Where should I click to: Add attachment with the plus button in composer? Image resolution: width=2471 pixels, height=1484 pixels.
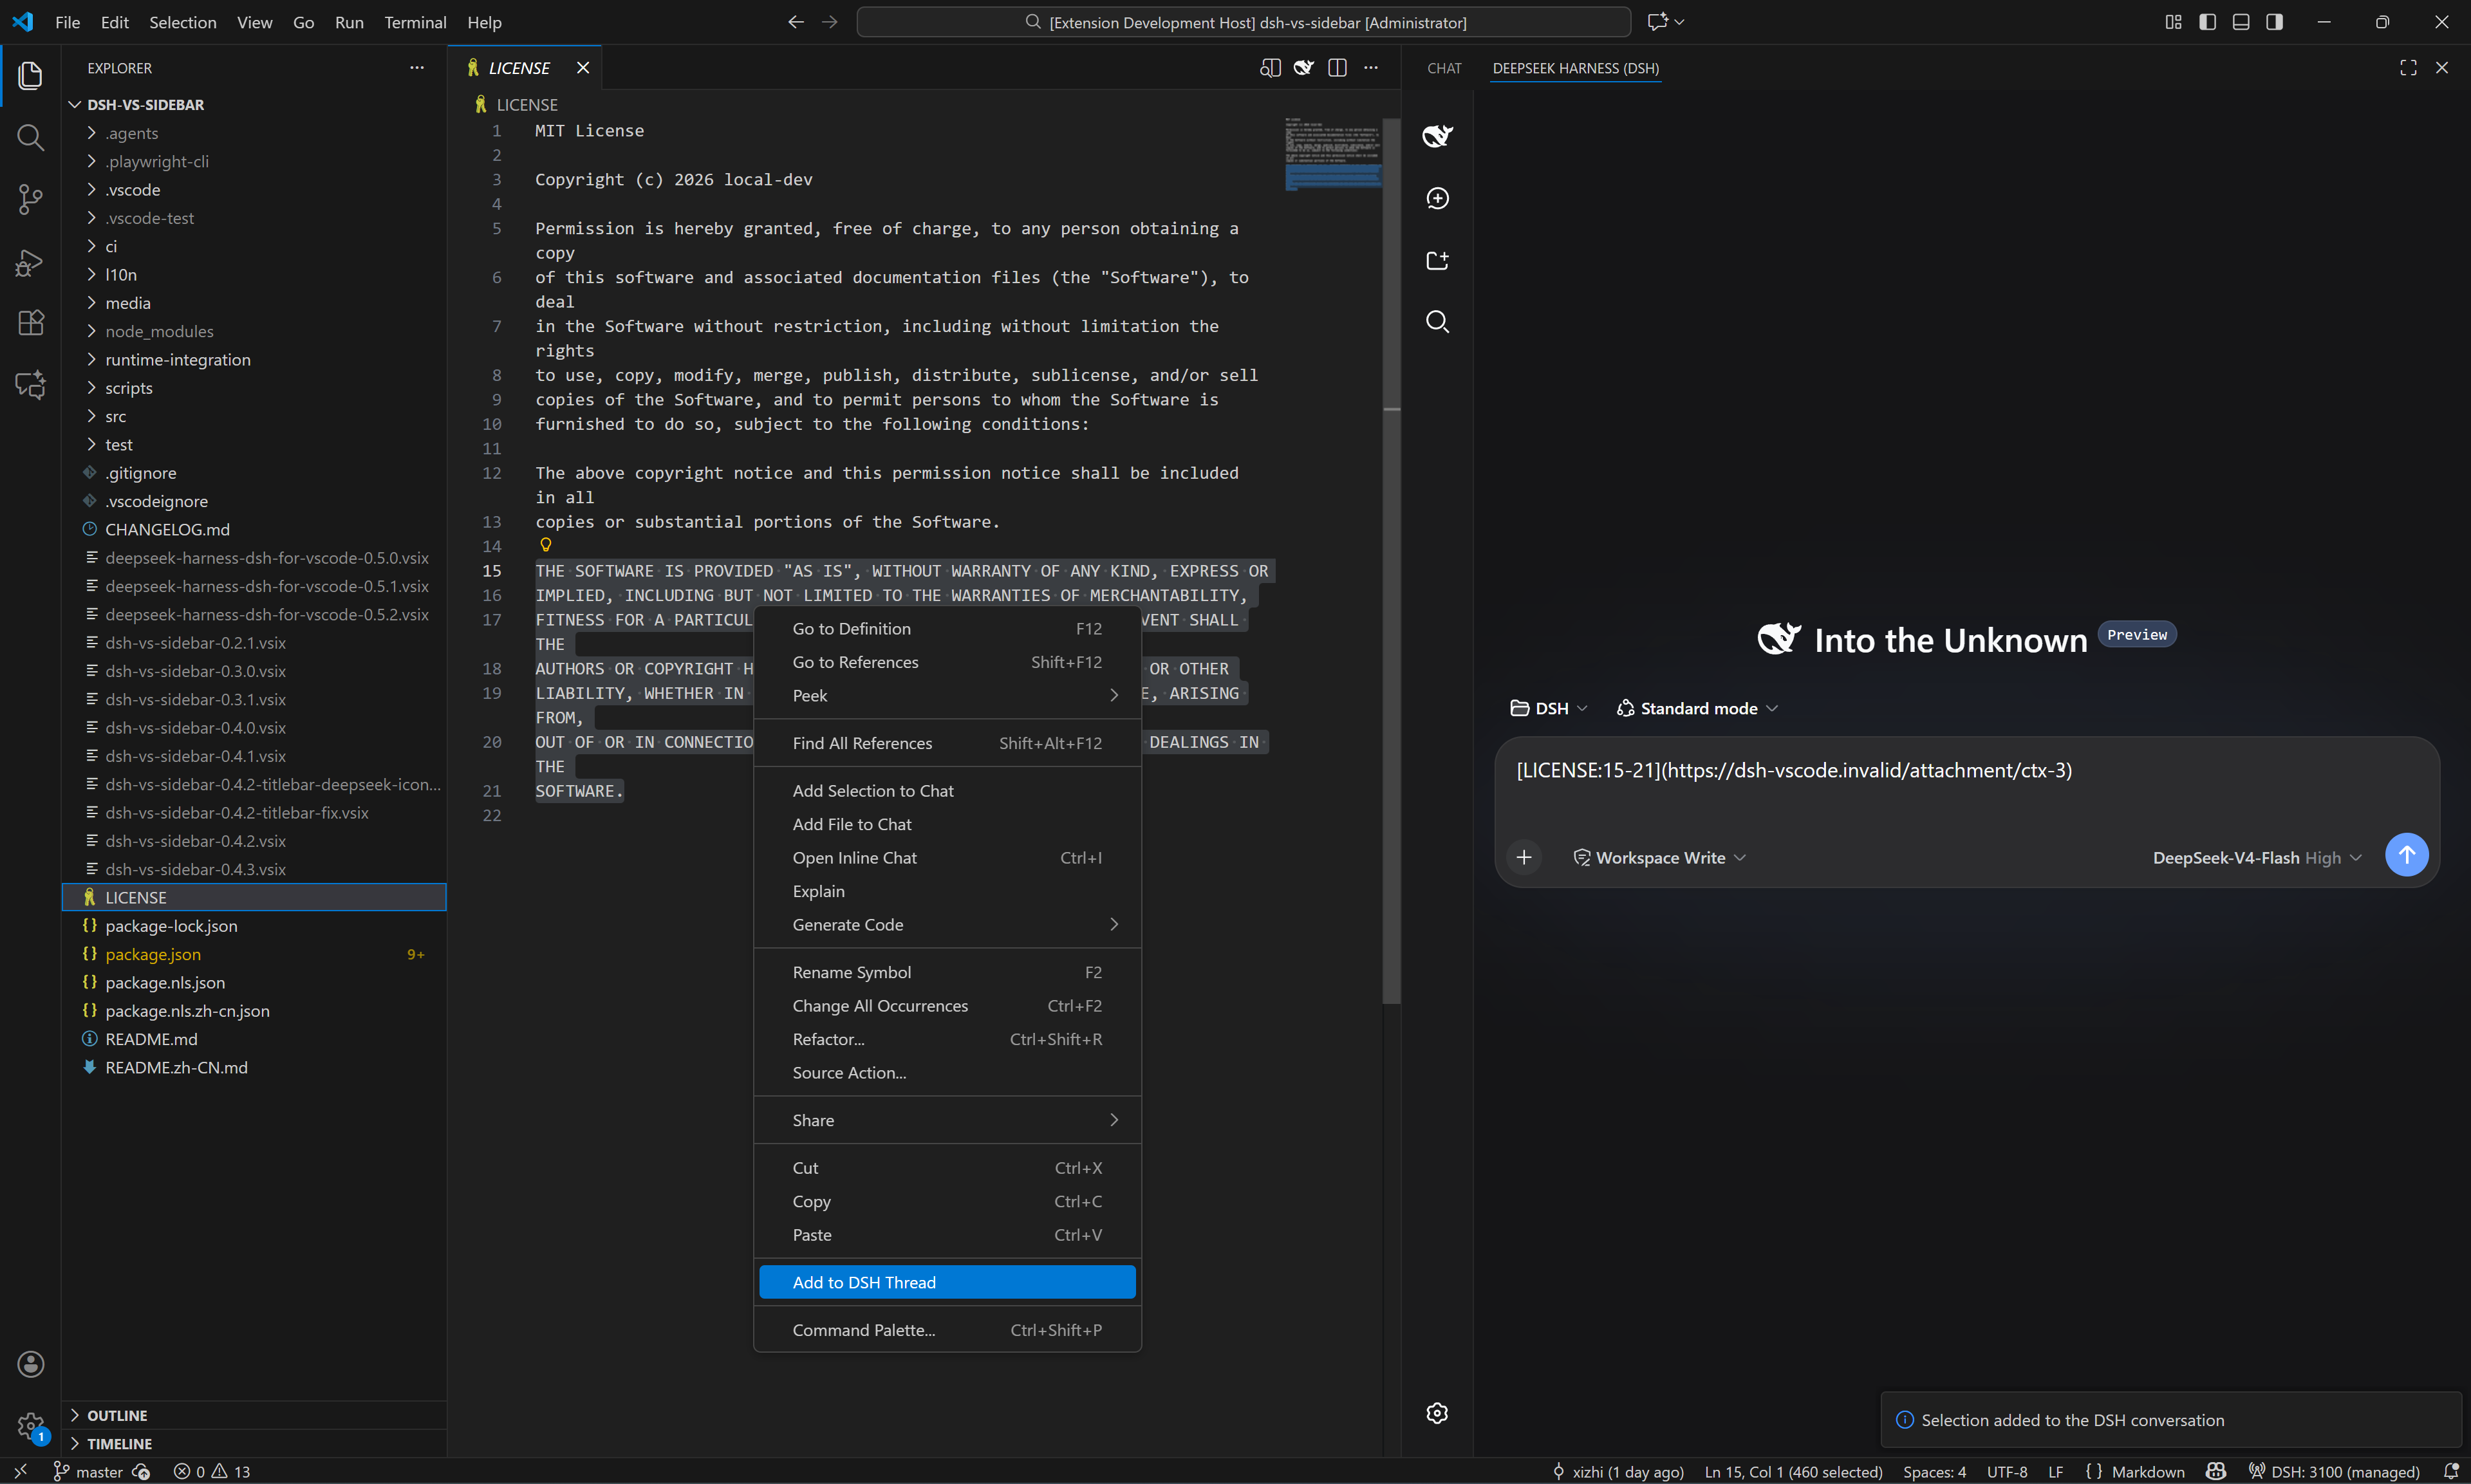[1524, 857]
